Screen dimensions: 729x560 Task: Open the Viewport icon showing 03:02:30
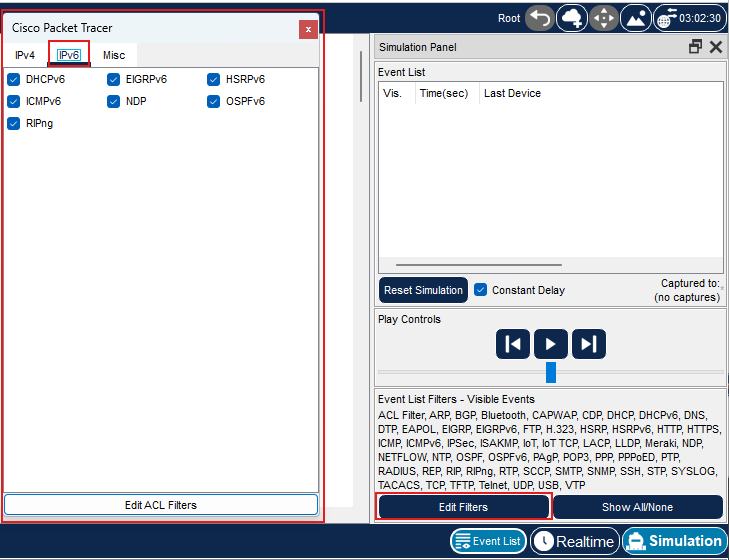click(x=689, y=19)
